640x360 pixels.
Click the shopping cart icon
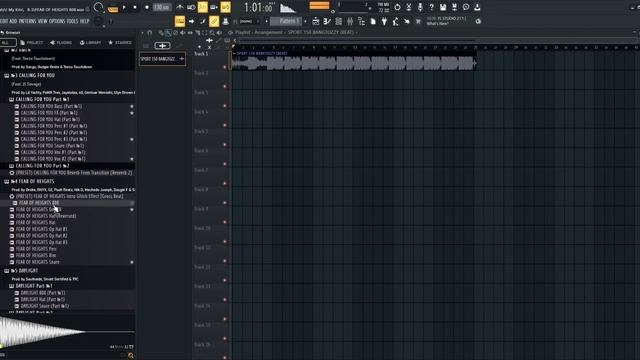pyautogui.click(x=418, y=21)
